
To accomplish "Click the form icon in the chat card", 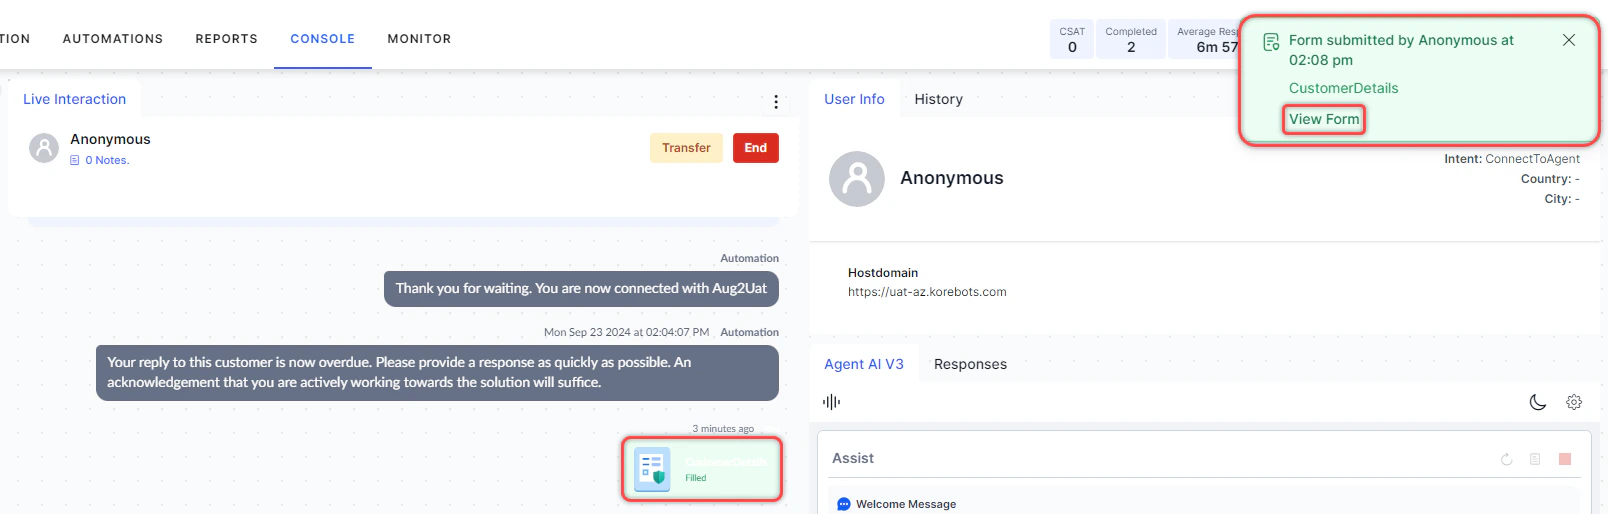I will coord(652,469).
